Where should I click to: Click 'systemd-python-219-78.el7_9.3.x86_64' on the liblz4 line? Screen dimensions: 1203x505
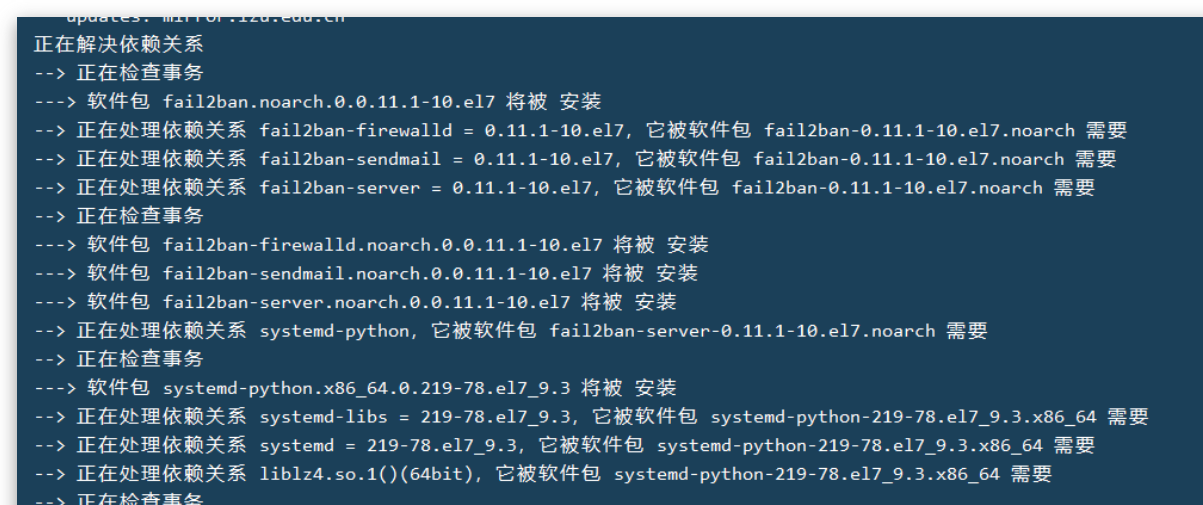[806, 474]
